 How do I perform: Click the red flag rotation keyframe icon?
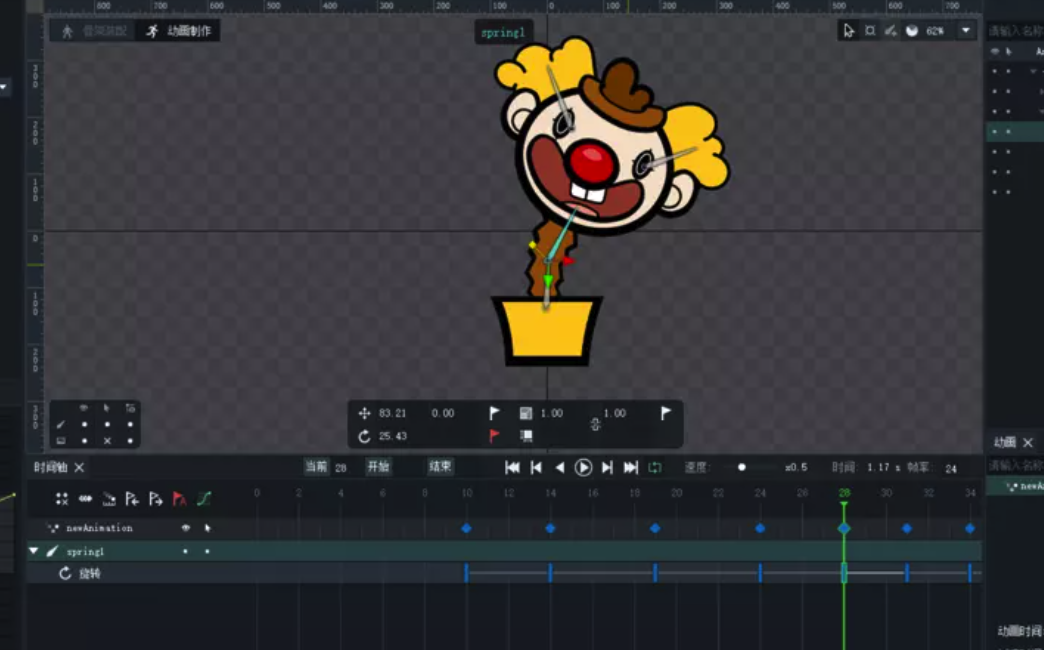tap(494, 436)
